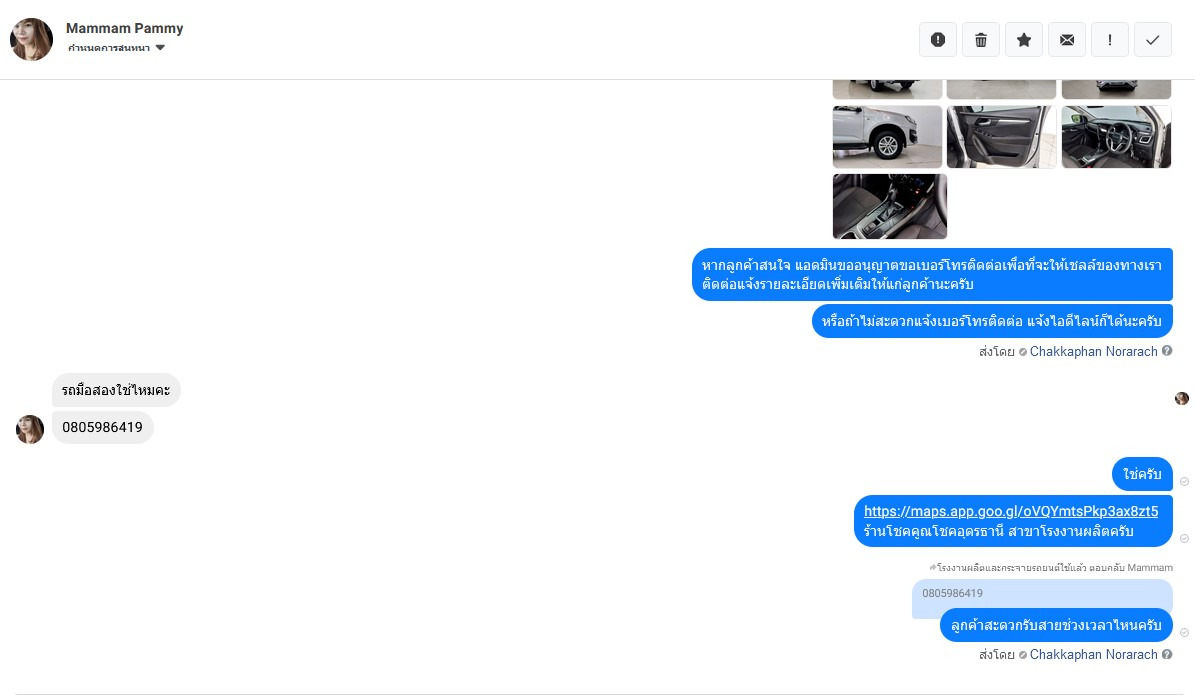Open the gear shift console photo
Viewport: 1195px width, 695px height.
point(889,207)
